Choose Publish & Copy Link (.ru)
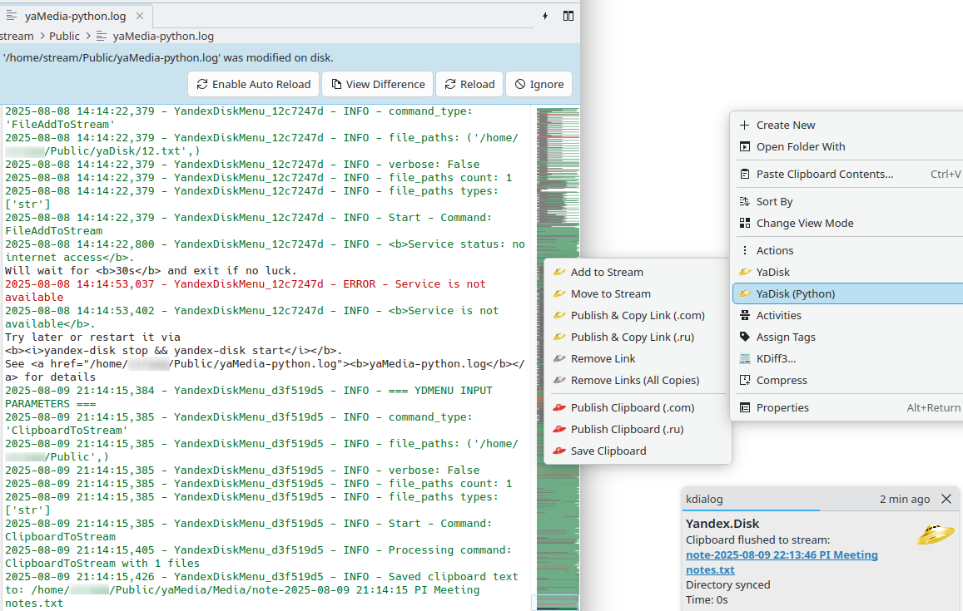 point(637,337)
